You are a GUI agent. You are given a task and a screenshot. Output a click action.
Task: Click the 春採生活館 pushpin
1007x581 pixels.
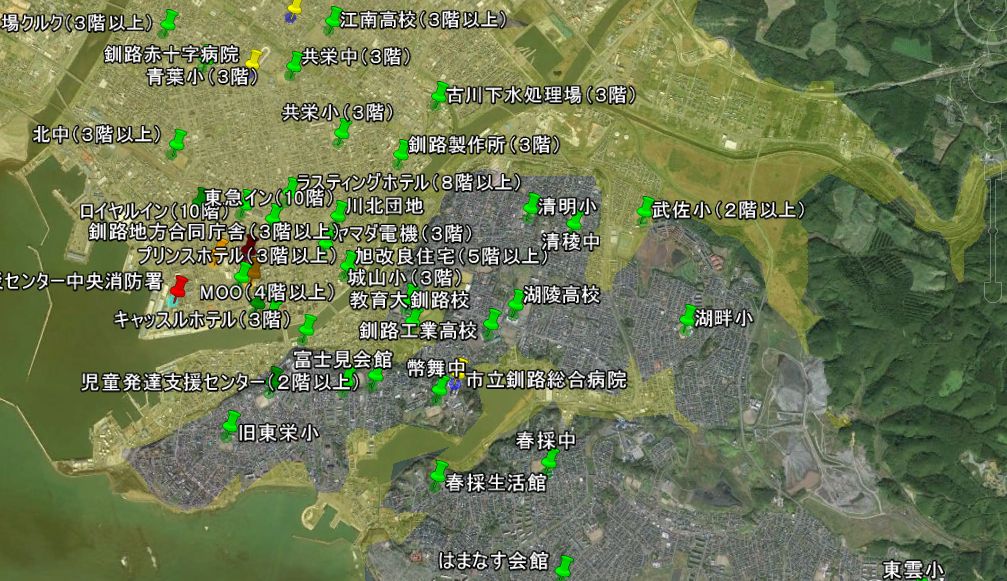438,471
